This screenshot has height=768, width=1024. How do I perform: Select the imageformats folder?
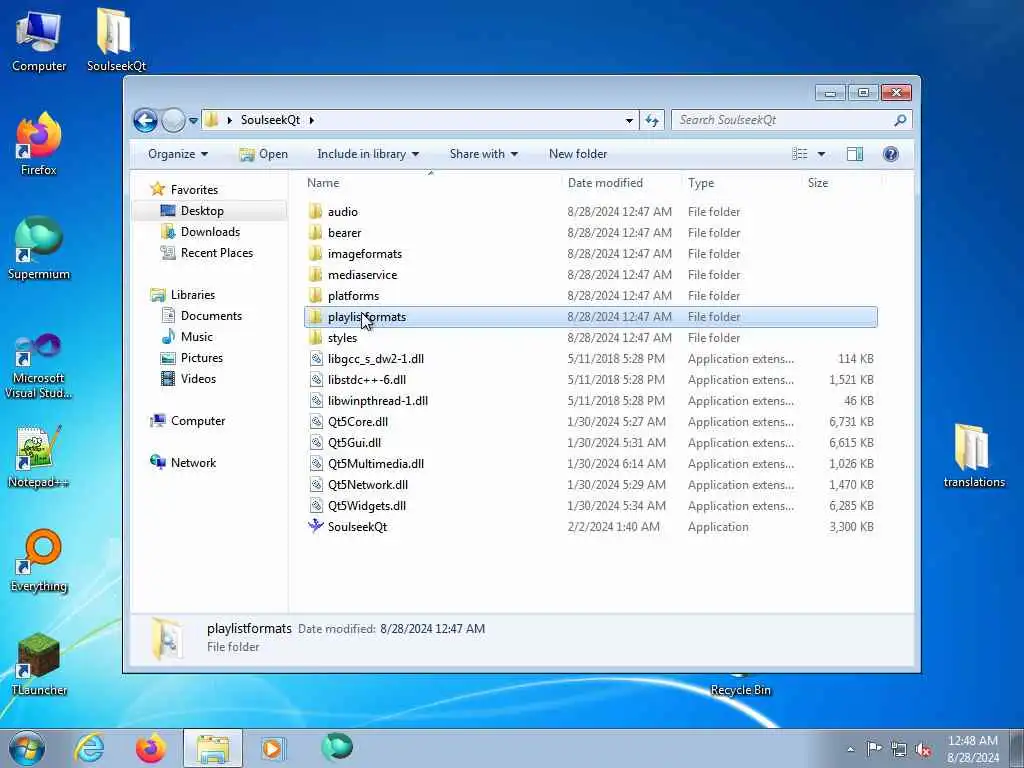pos(590,253)
